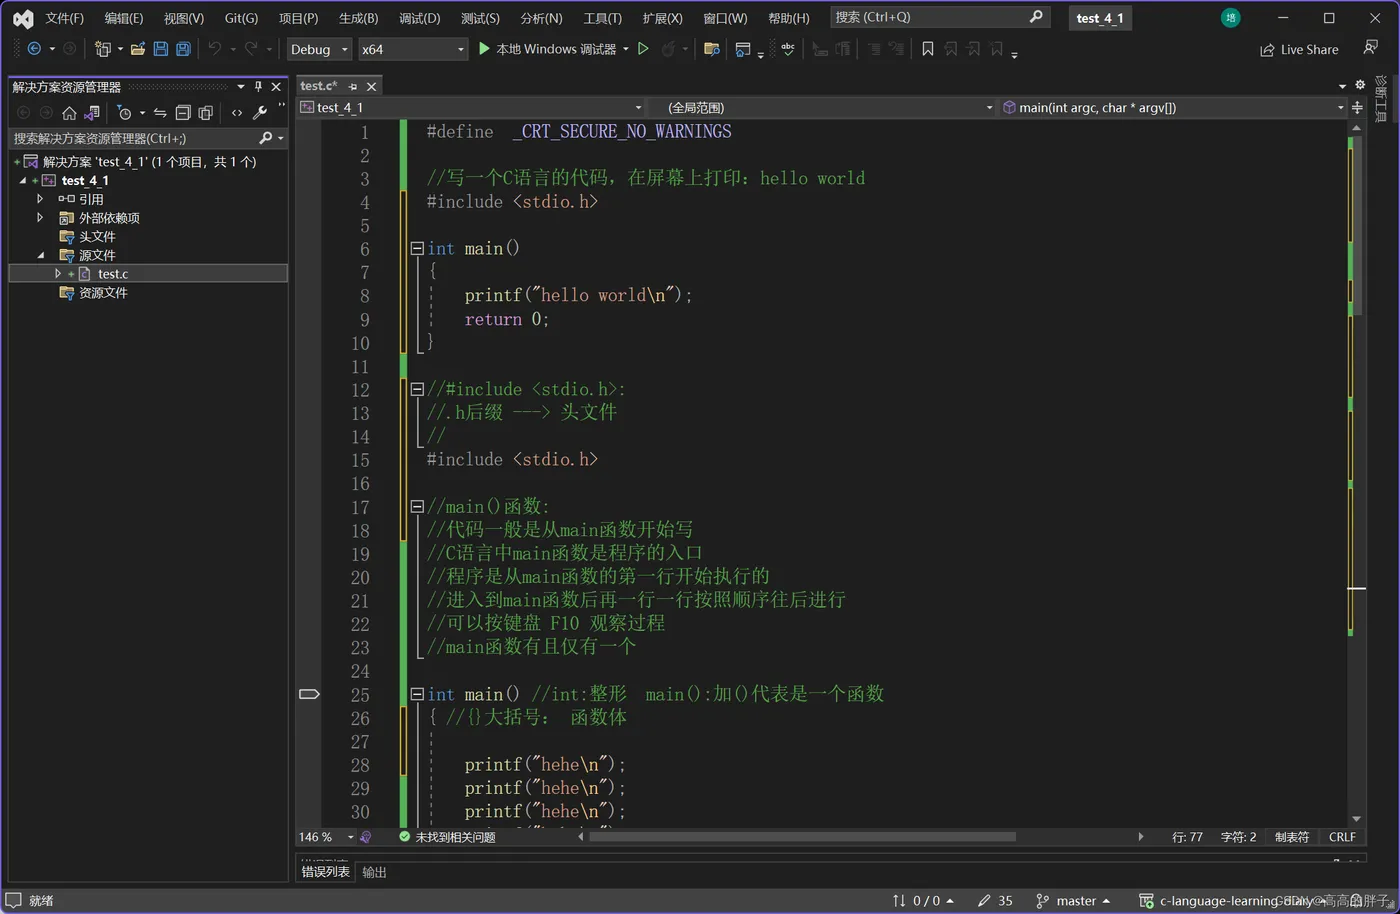Open the 编辑(E) menu
This screenshot has height=914, width=1400.
[124, 18]
